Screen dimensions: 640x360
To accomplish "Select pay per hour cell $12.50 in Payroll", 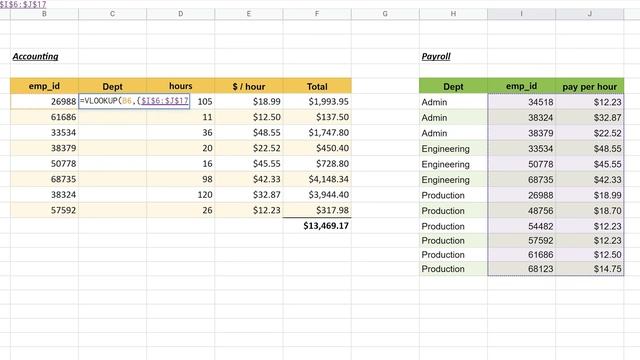I will [x=589, y=254].
